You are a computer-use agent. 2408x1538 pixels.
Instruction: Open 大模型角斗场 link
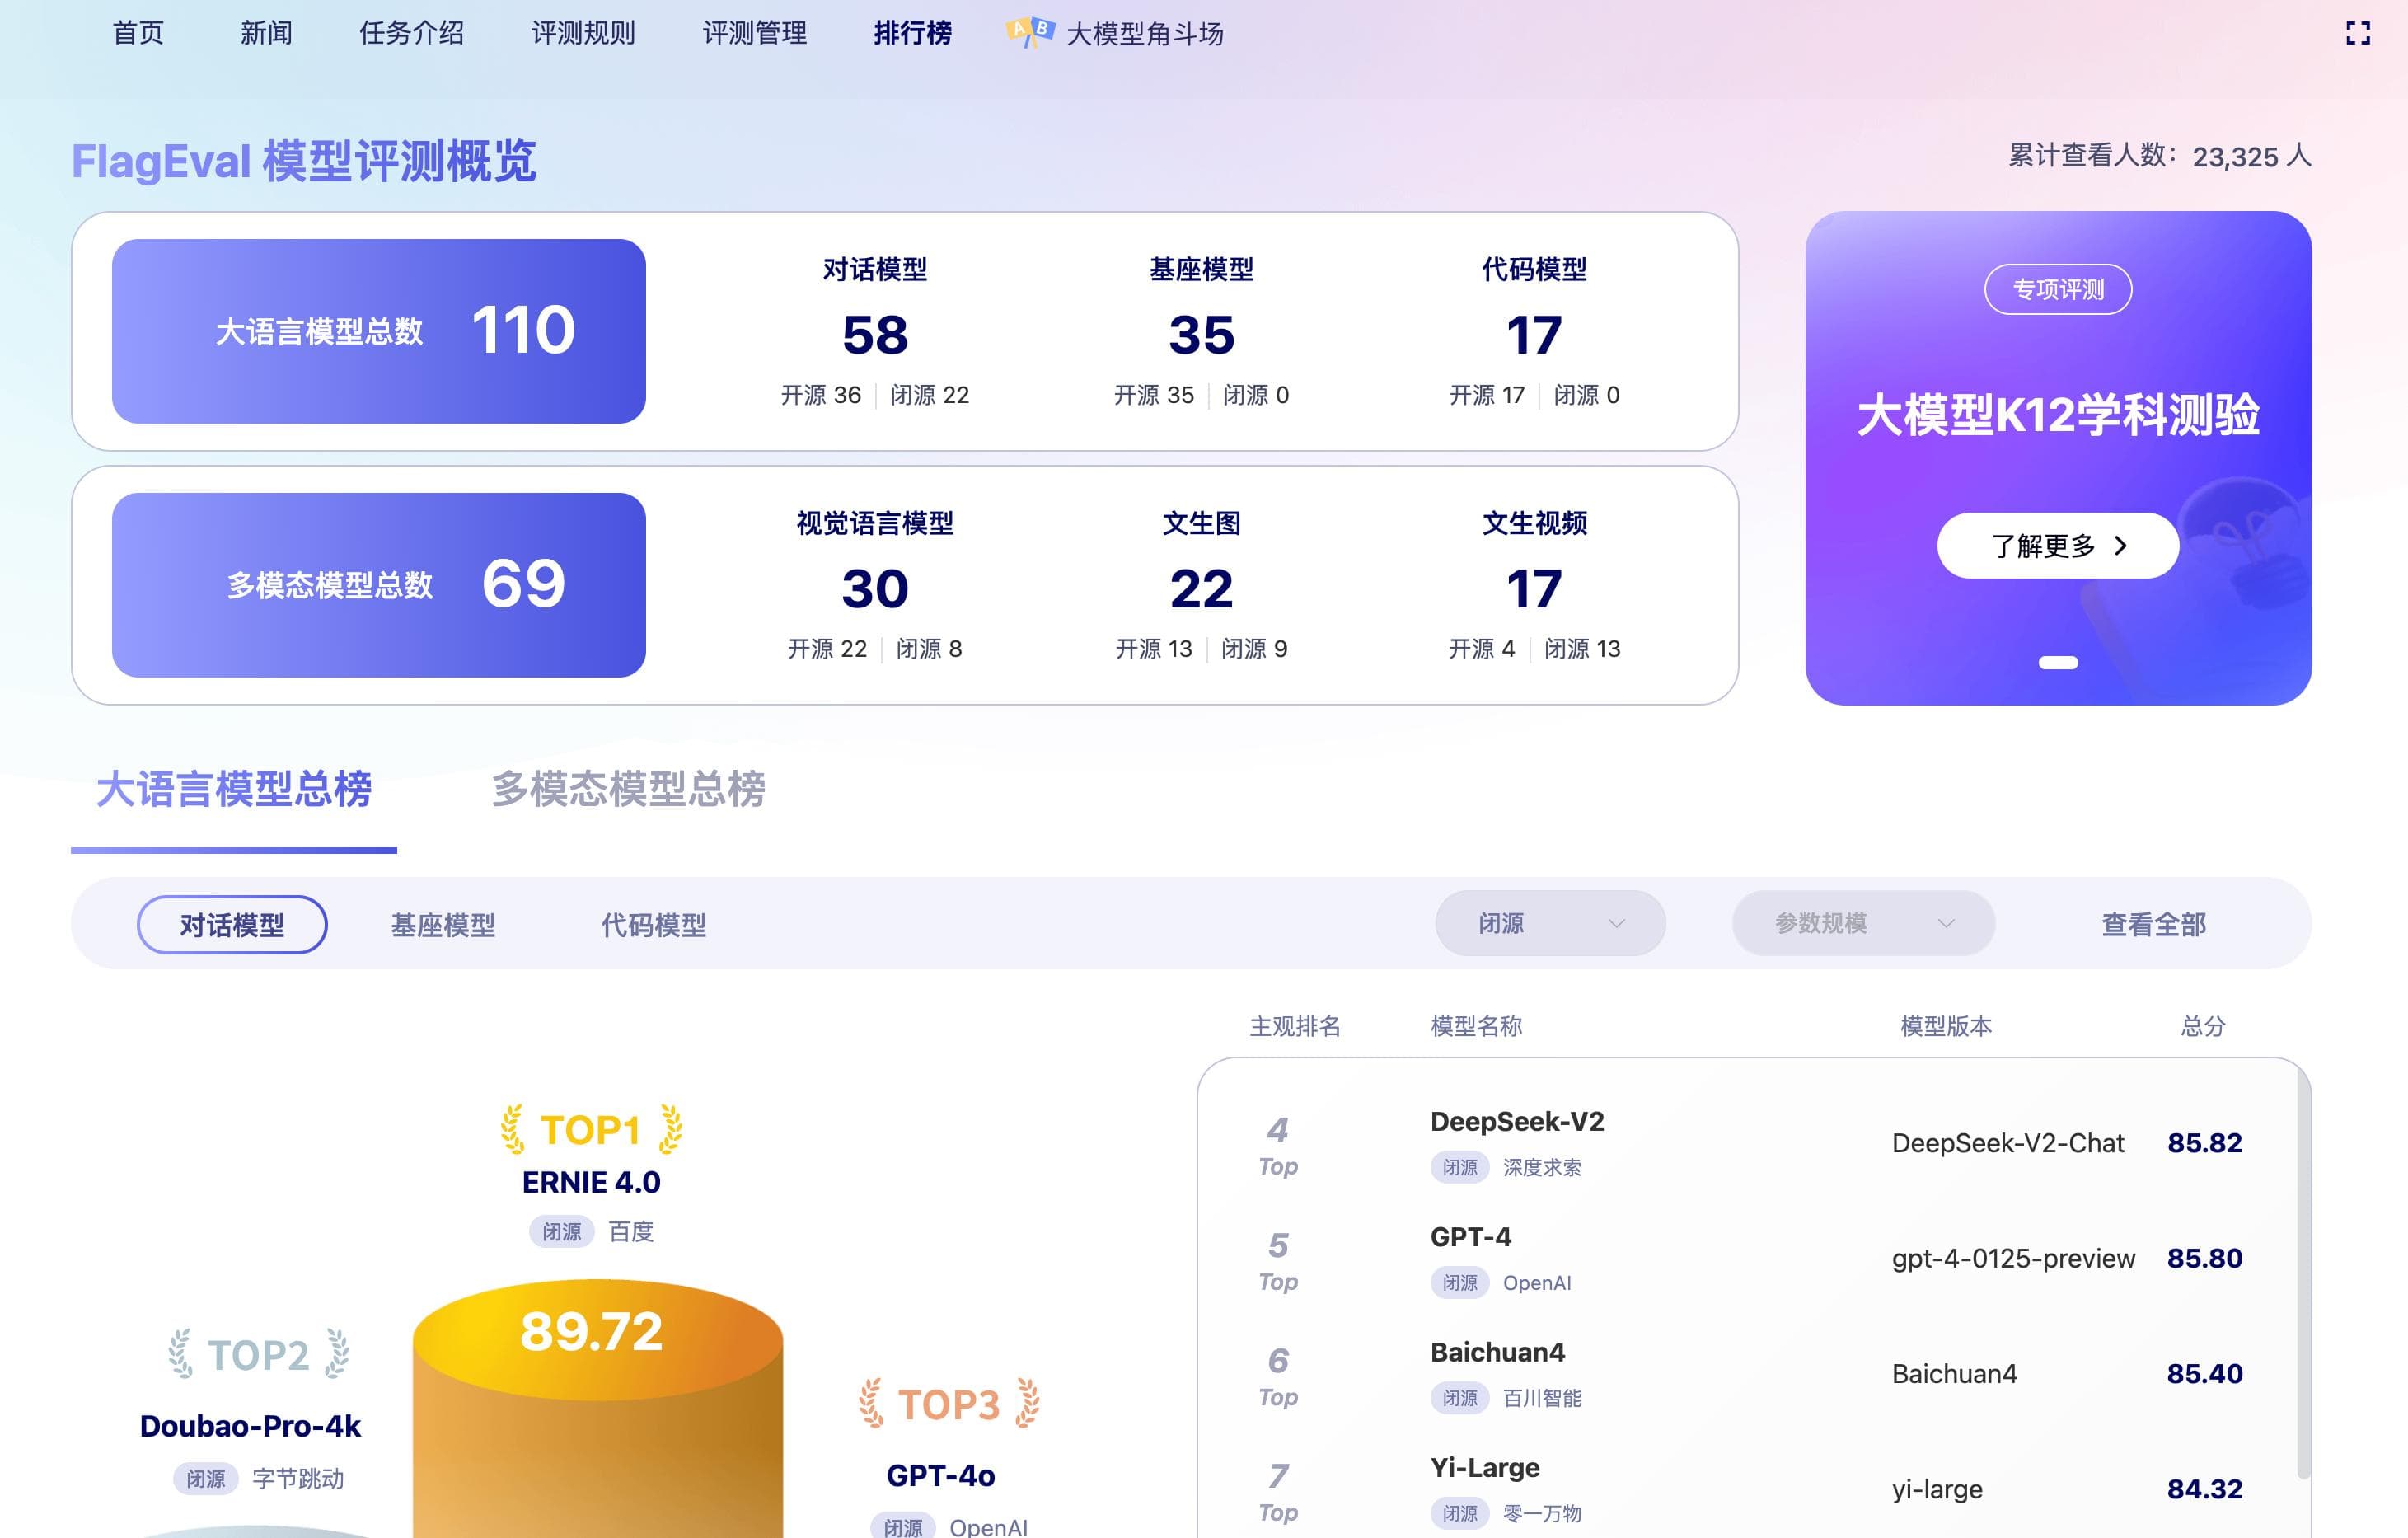click(x=1145, y=34)
